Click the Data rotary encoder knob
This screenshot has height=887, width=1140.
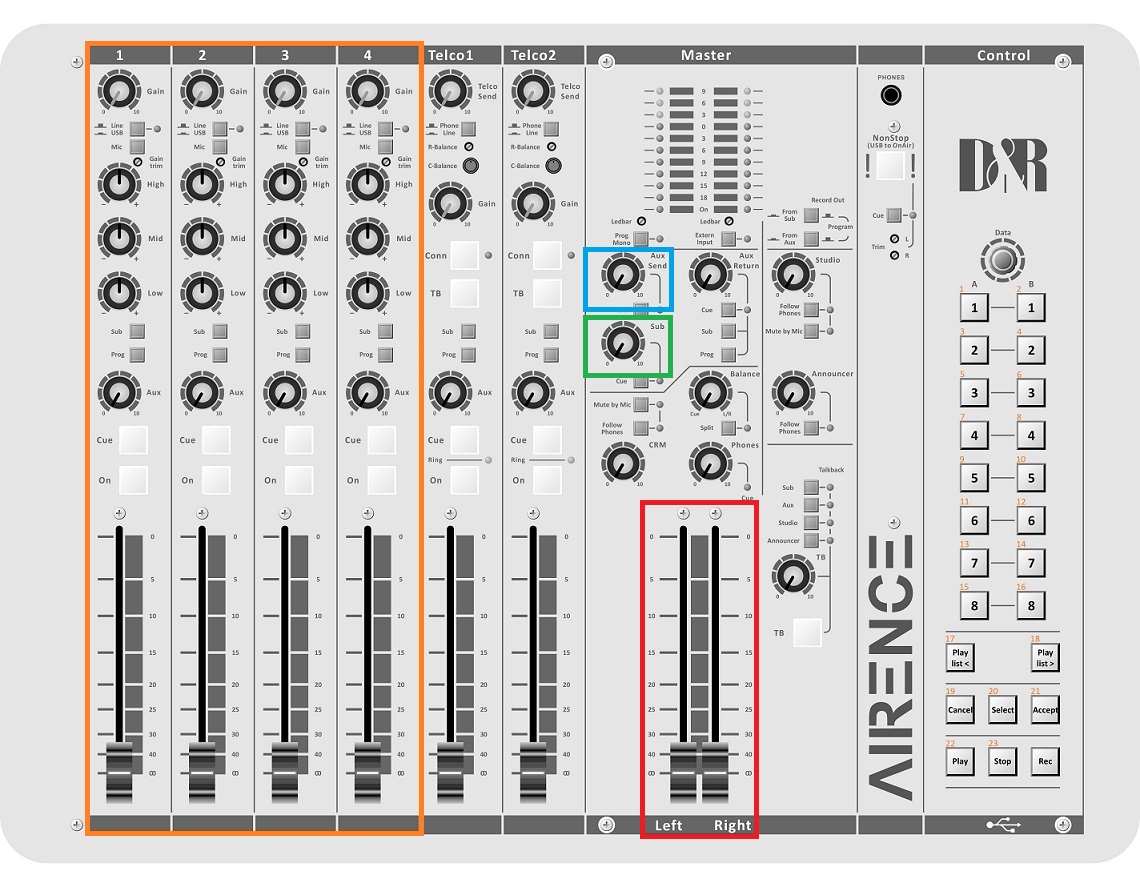1002,261
